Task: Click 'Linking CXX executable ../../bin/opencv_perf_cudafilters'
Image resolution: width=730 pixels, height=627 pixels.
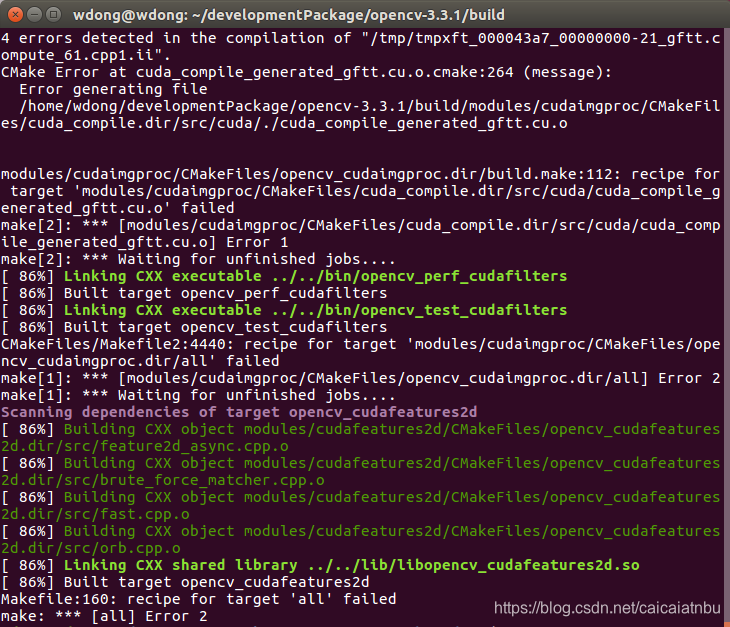Action: coord(315,276)
